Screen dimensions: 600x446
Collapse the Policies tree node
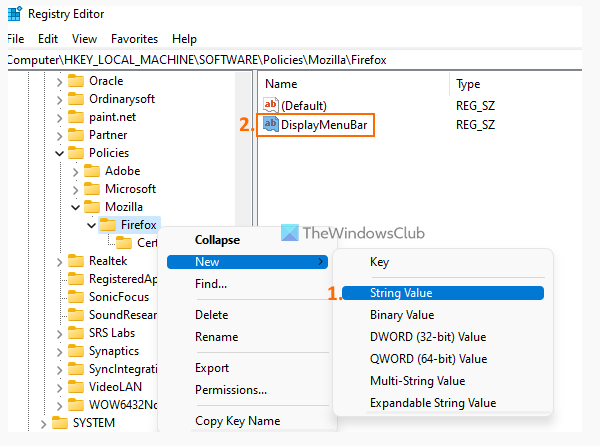[59, 153]
